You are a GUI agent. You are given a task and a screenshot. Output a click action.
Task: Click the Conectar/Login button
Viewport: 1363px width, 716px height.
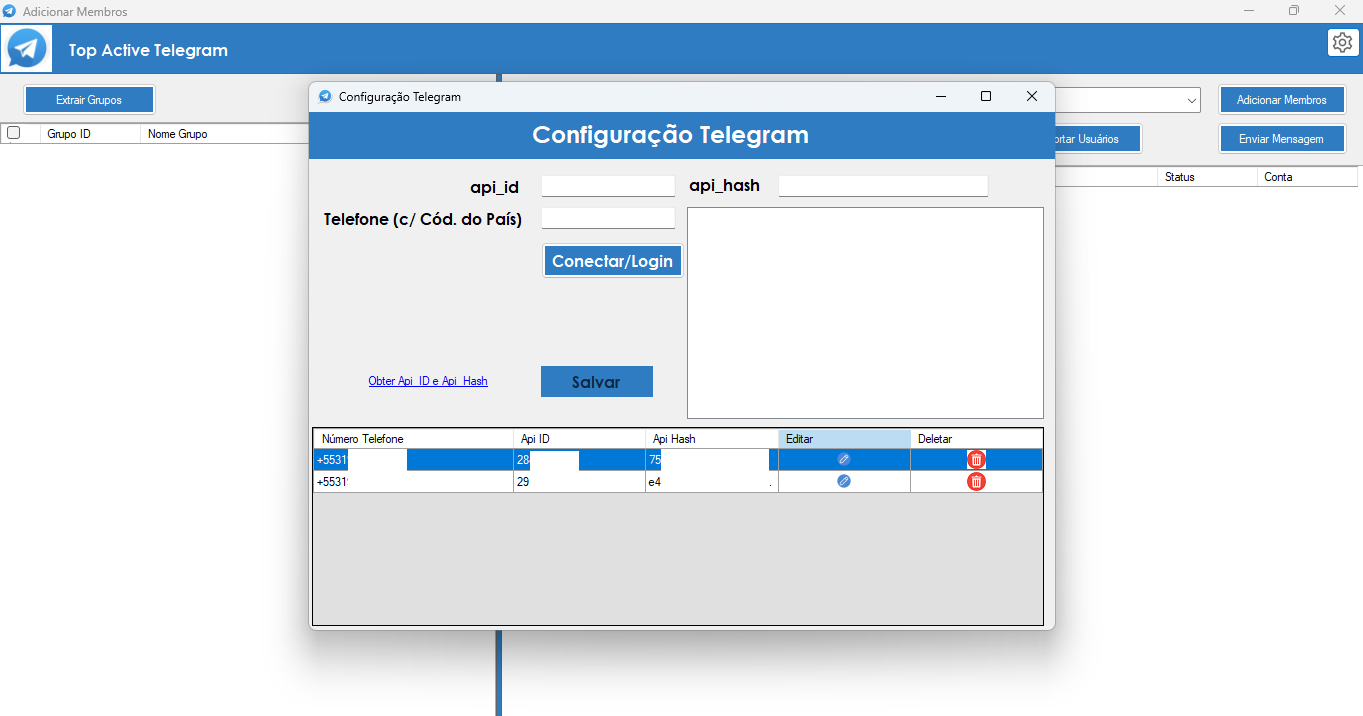click(613, 261)
